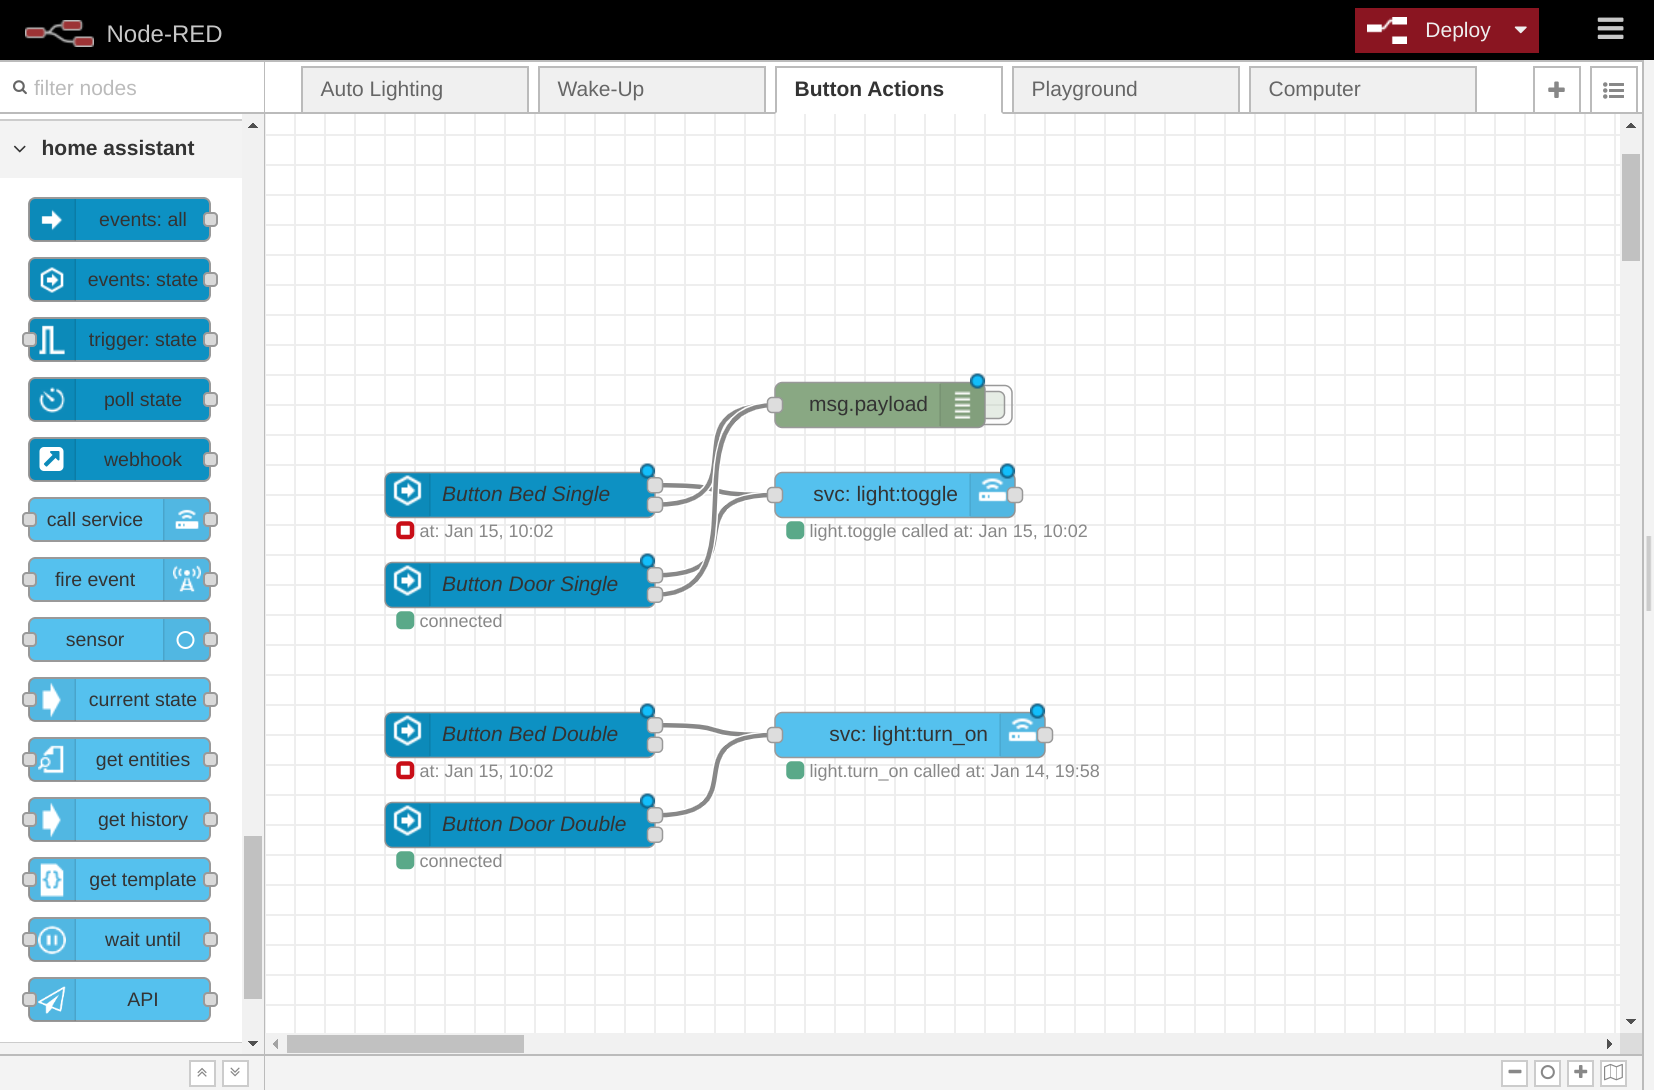Click the reset zoom circle icon
The height and width of the screenshot is (1090, 1654).
coord(1548,1072)
